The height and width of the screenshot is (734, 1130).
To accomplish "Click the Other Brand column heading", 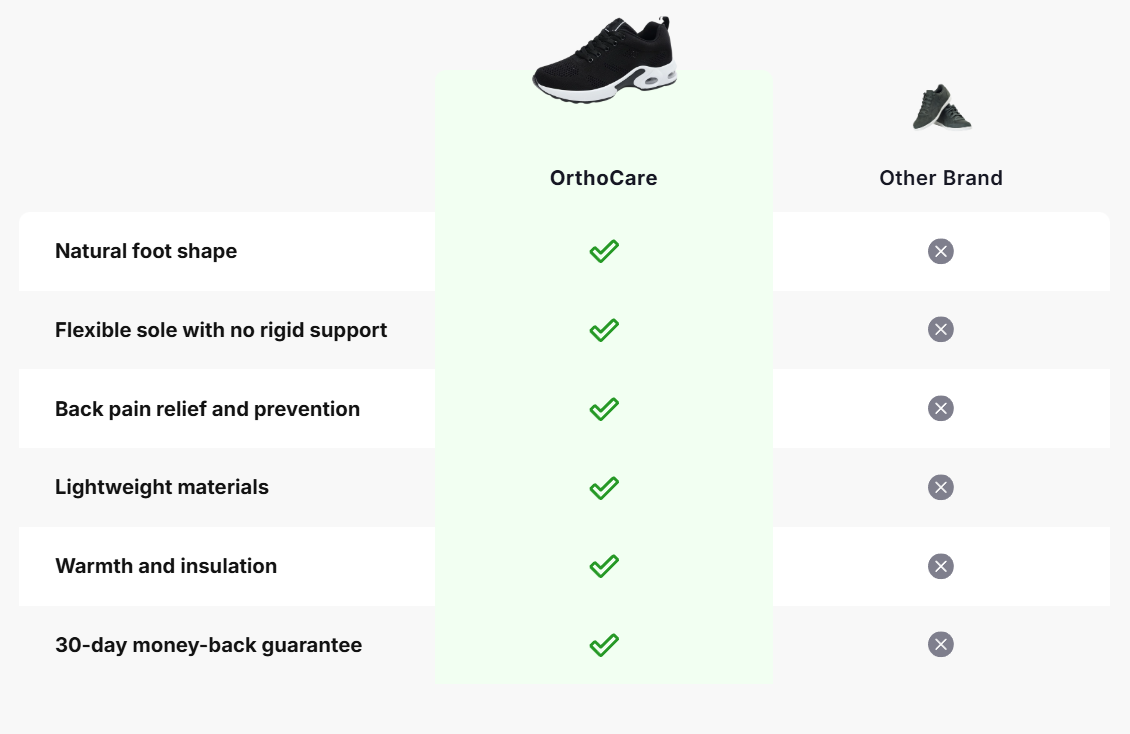I will pyautogui.click(x=941, y=178).
